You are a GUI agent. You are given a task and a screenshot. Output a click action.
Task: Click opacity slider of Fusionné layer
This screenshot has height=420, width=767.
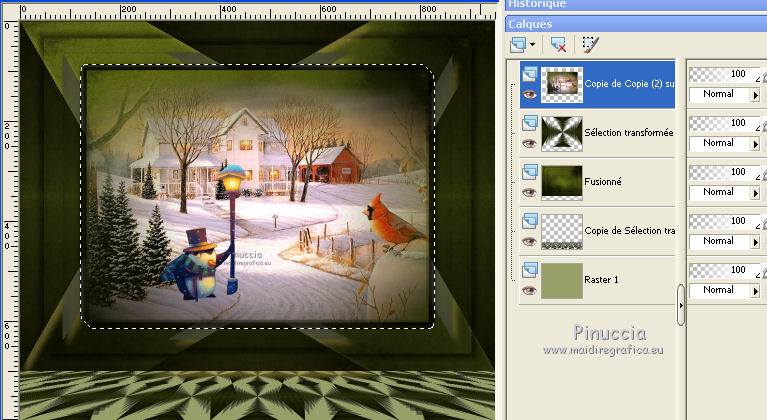click(x=724, y=172)
